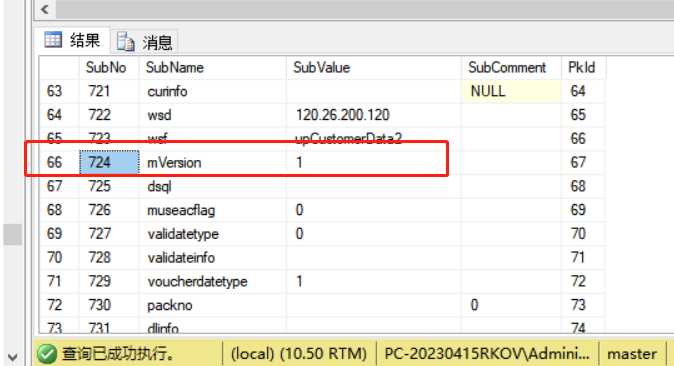Click the voucherdatetype cell
The width and height of the screenshot is (674, 366).
[212, 281]
